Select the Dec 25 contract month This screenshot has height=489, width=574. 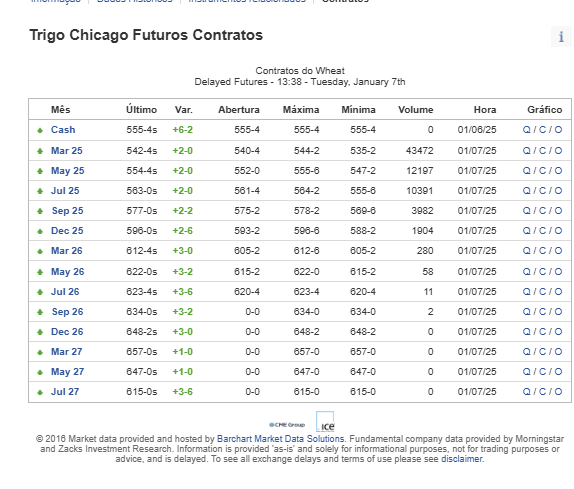tap(67, 231)
